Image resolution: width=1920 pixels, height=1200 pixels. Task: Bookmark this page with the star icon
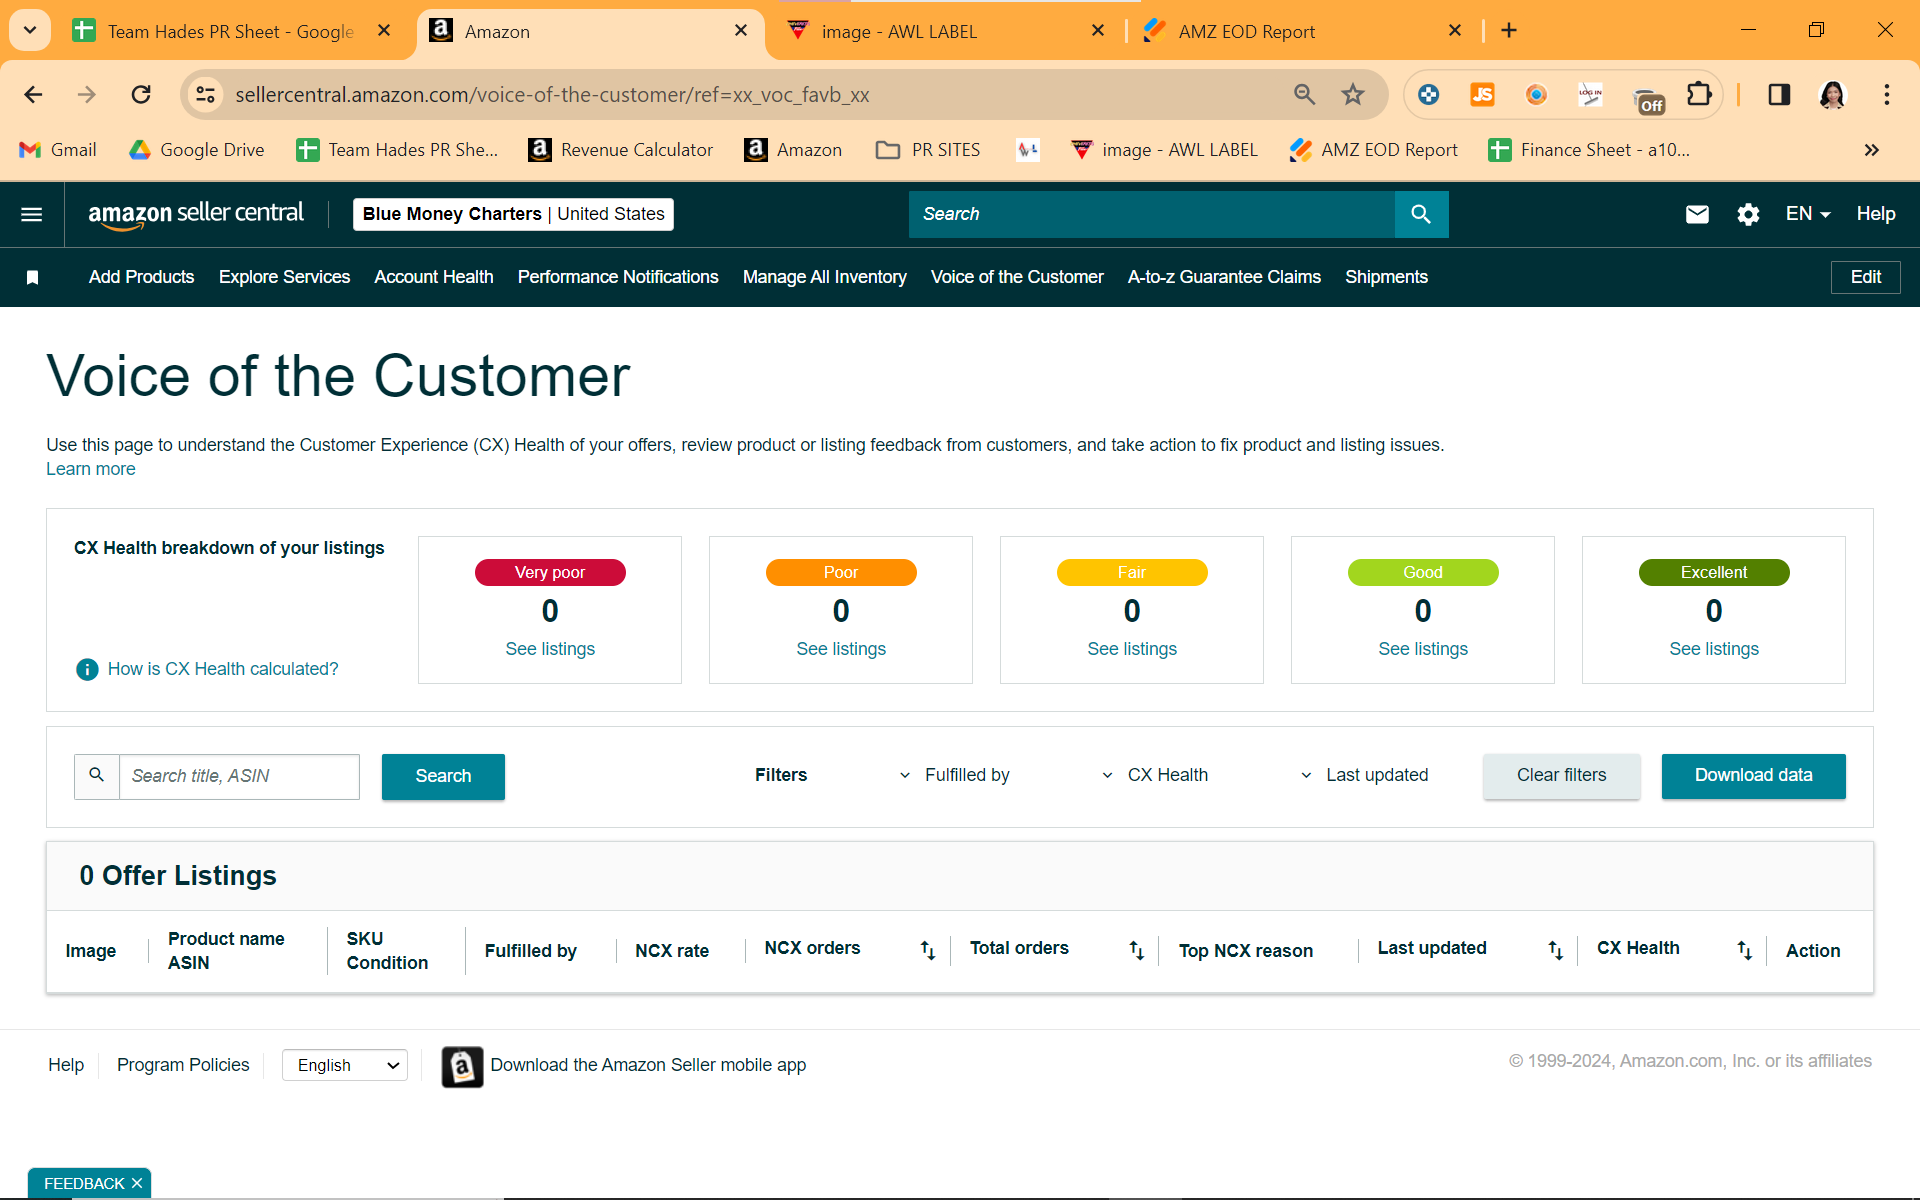coord(1353,95)
